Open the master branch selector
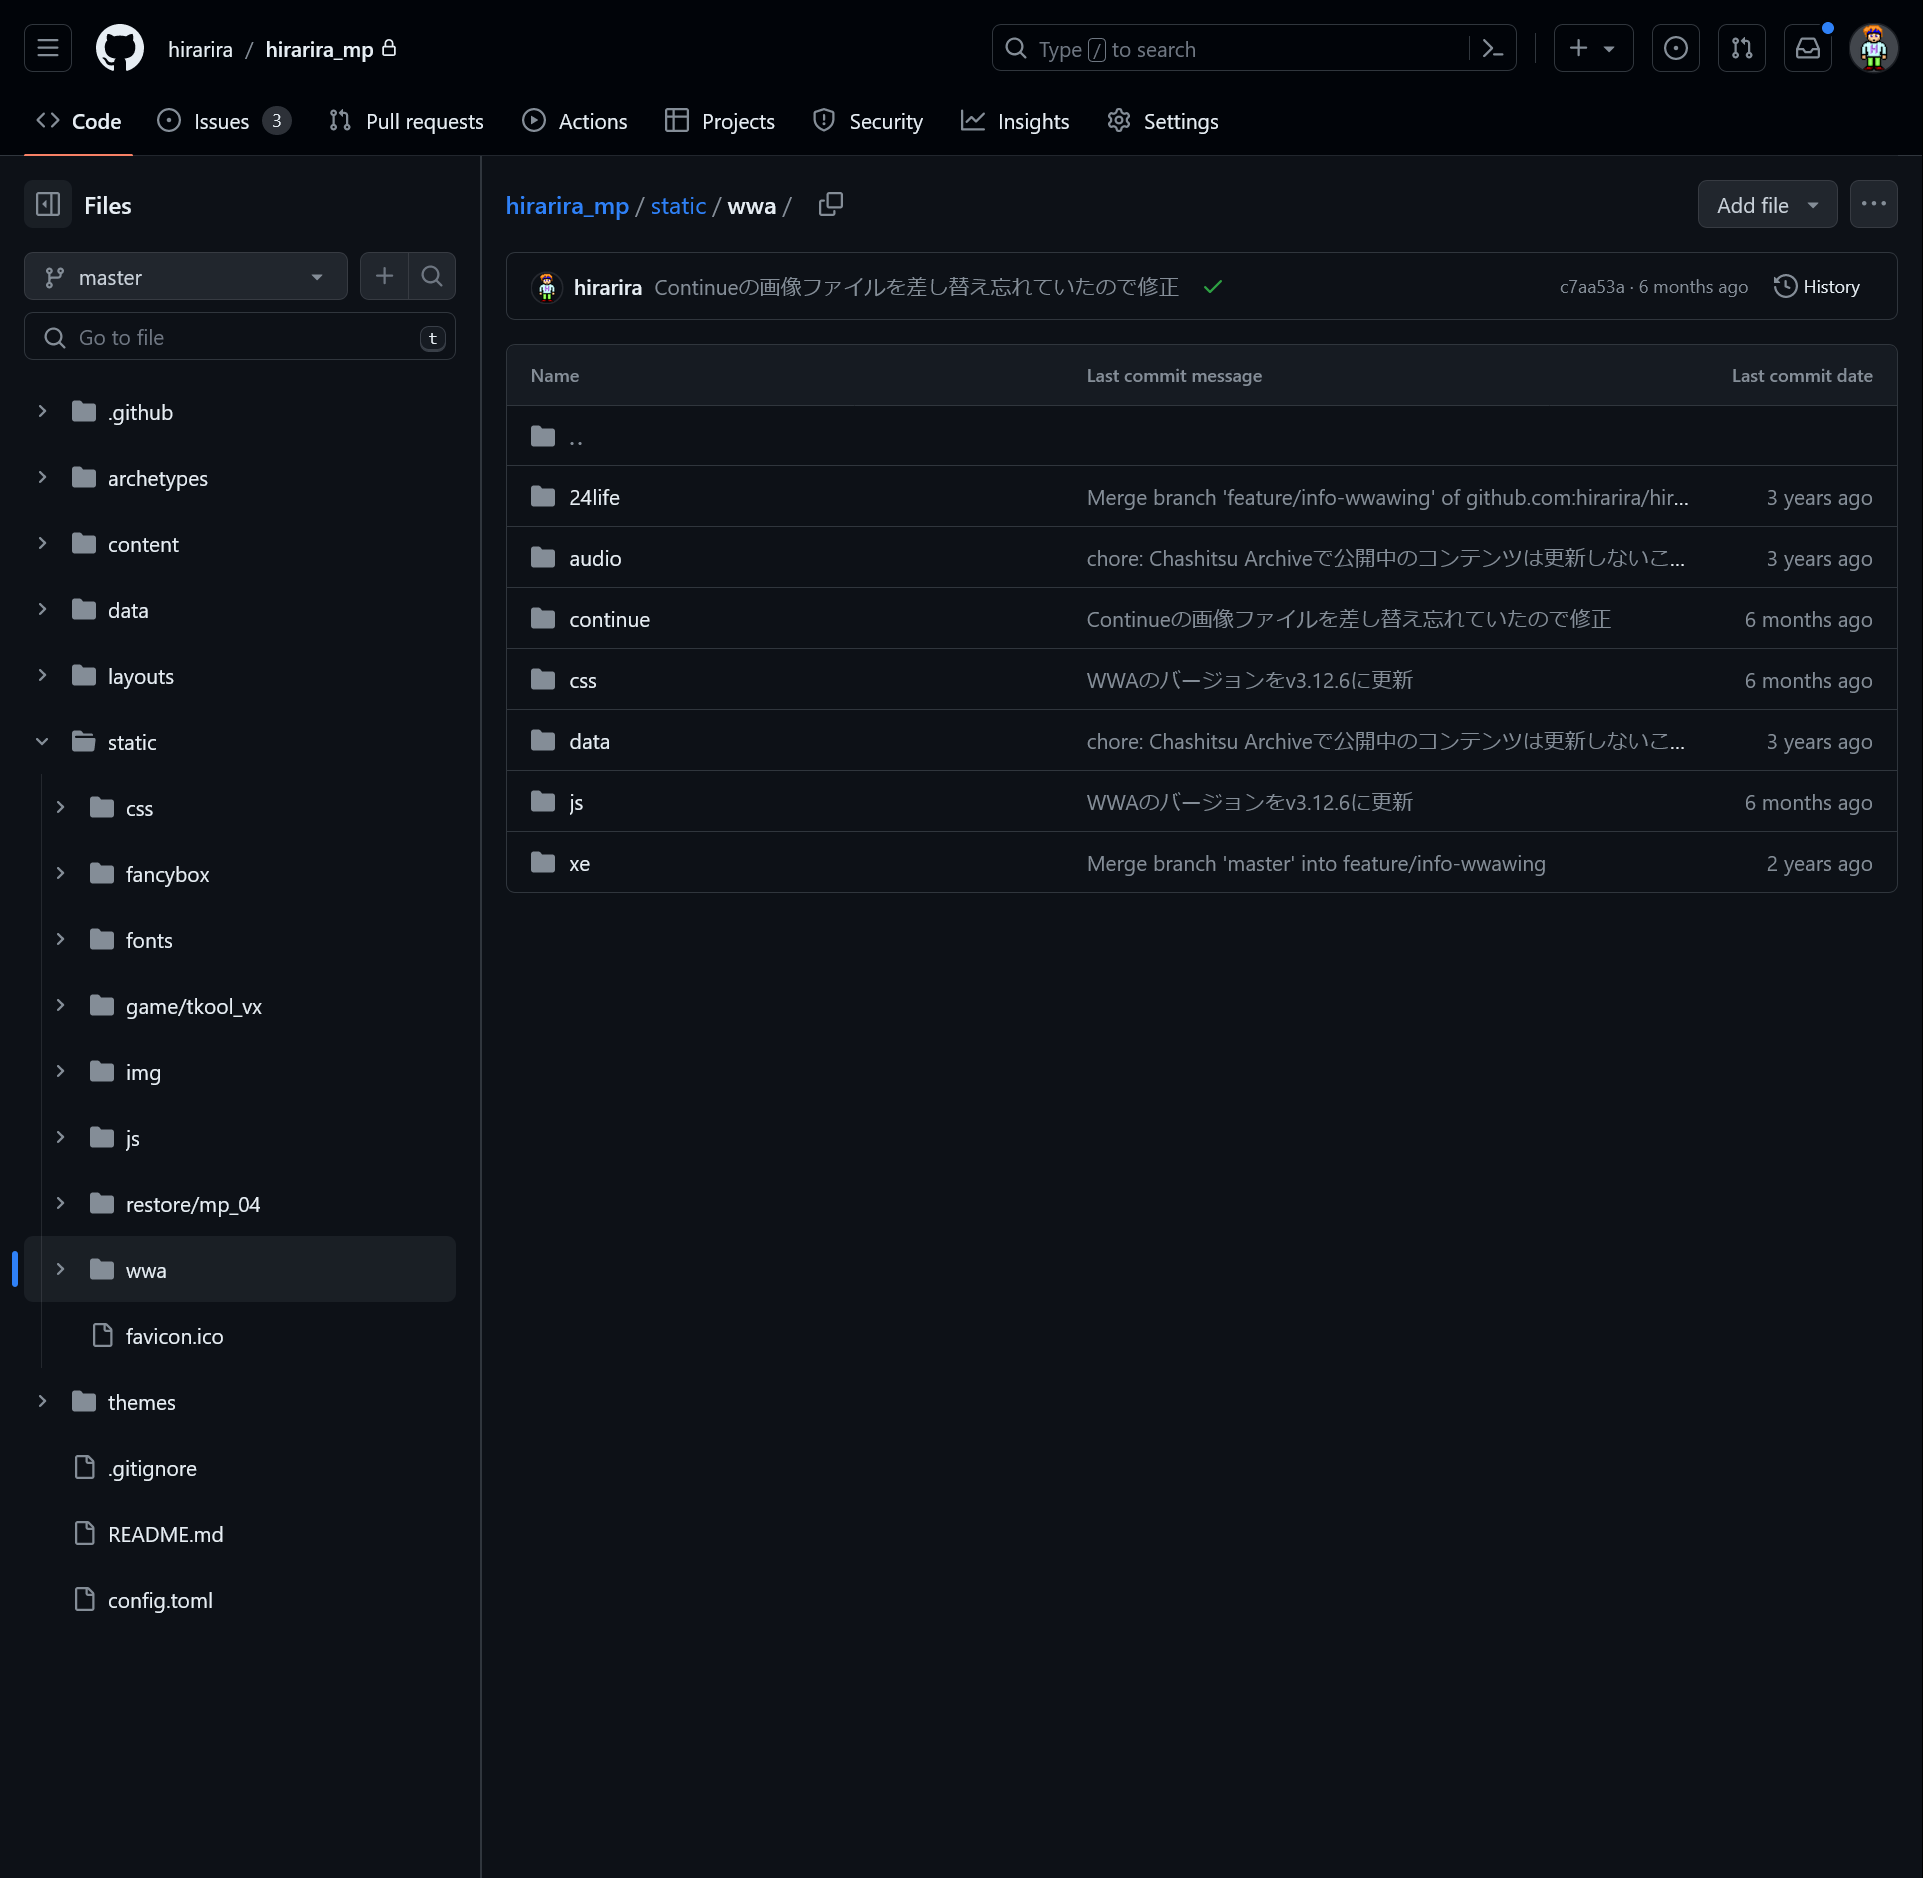 click(x=185, y=276)
